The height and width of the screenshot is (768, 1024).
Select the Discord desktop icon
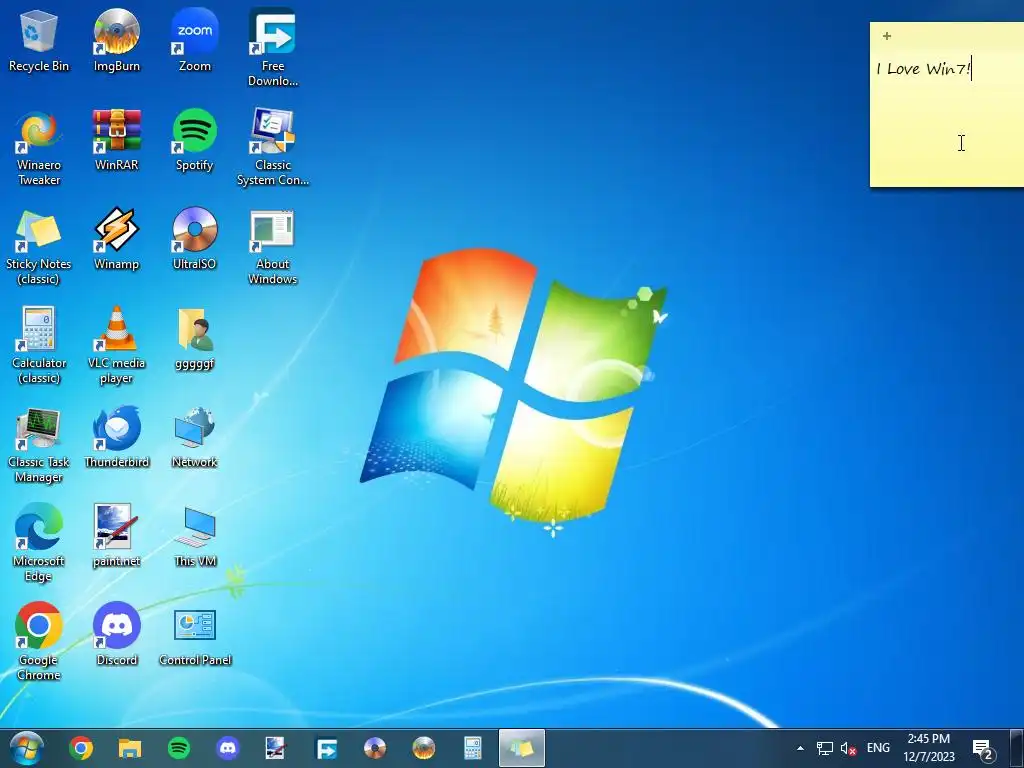116,635
